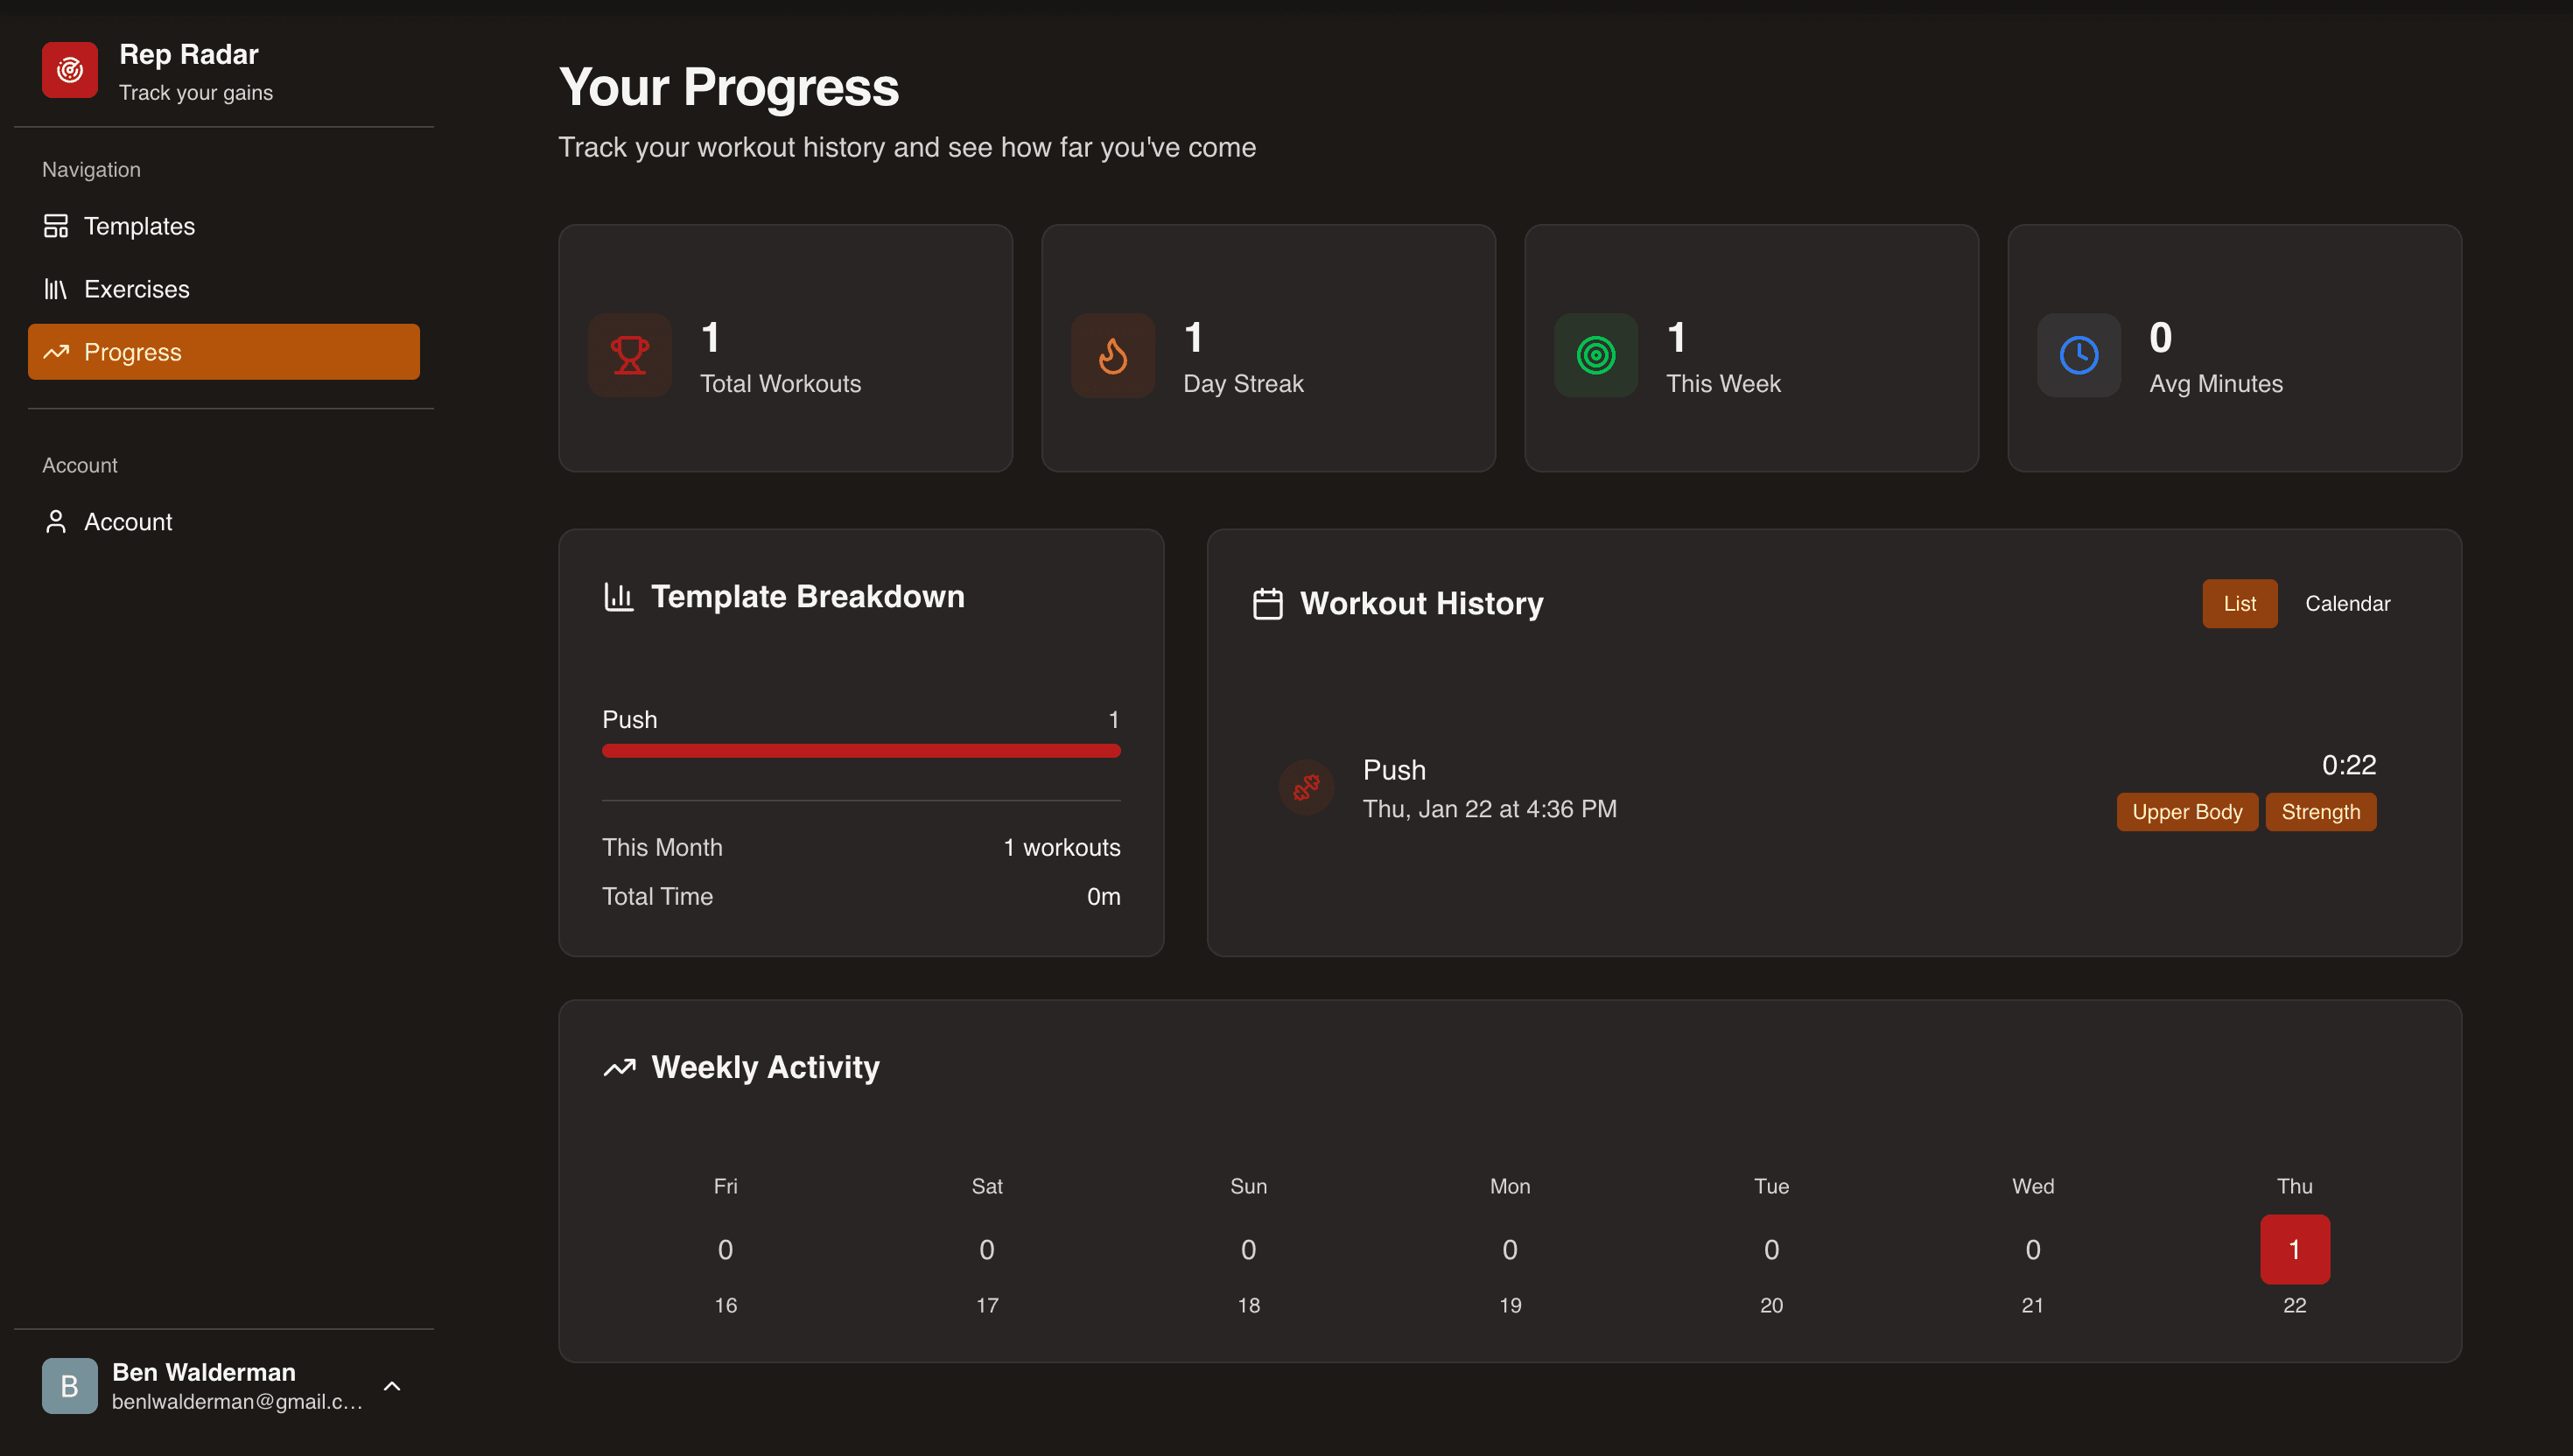Click 'Thu, Jan 22 at 4:36 PM' timestamp

click(x=1489, y=809)
